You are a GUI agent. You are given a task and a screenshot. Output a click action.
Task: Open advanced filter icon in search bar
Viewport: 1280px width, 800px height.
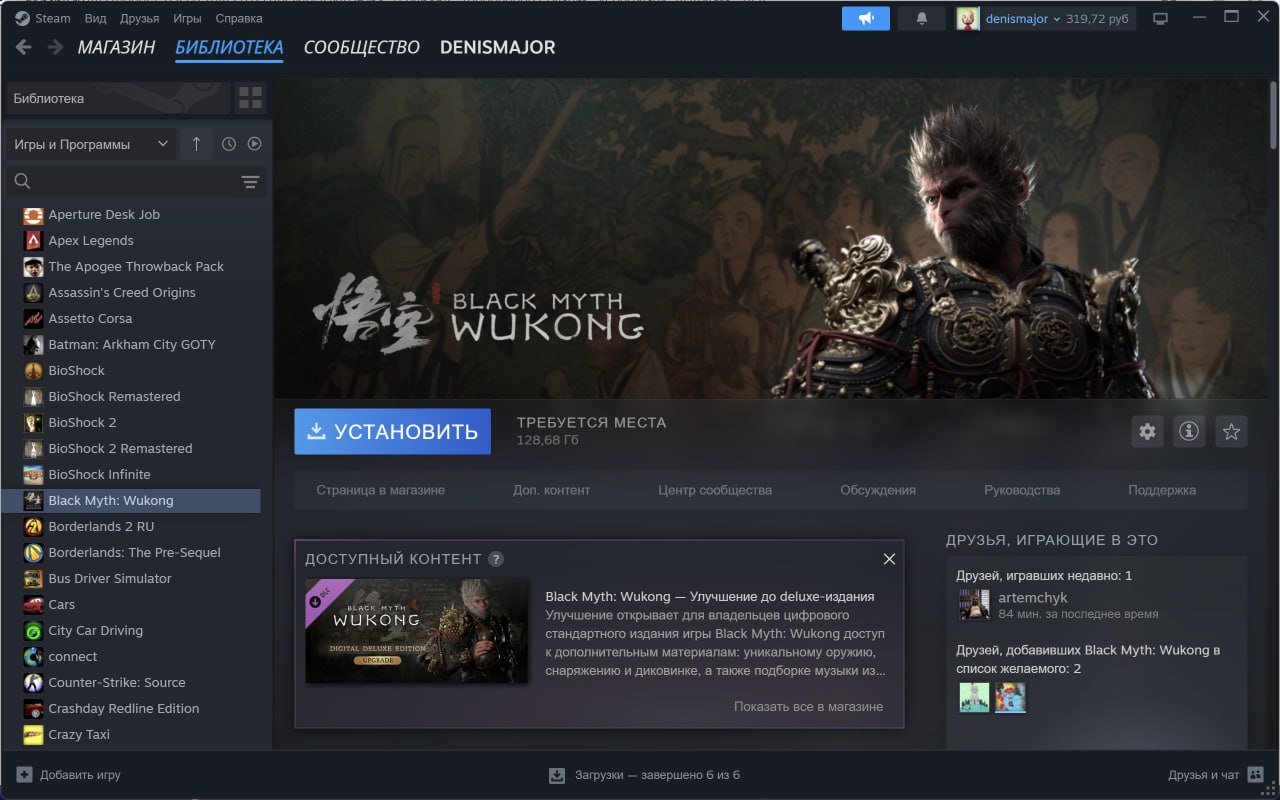(x=250, y=181)
